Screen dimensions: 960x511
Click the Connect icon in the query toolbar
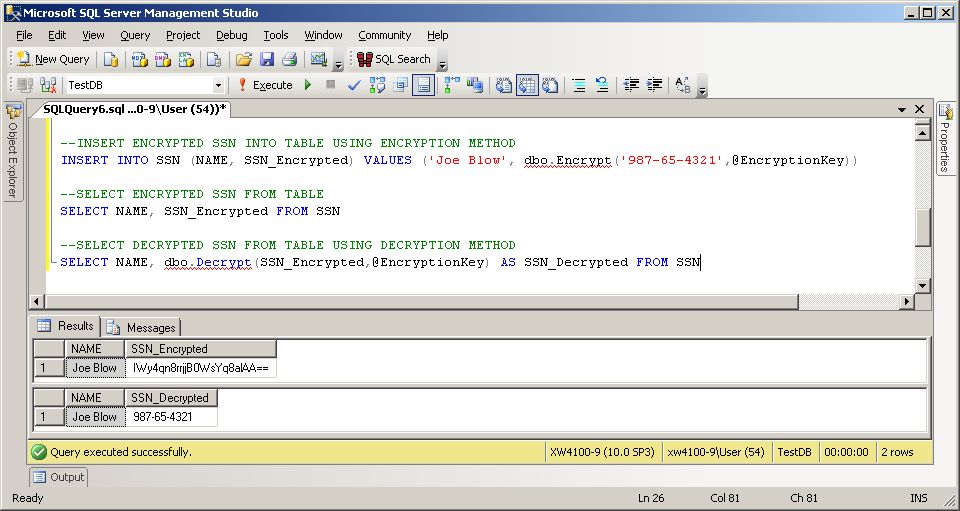25,85
